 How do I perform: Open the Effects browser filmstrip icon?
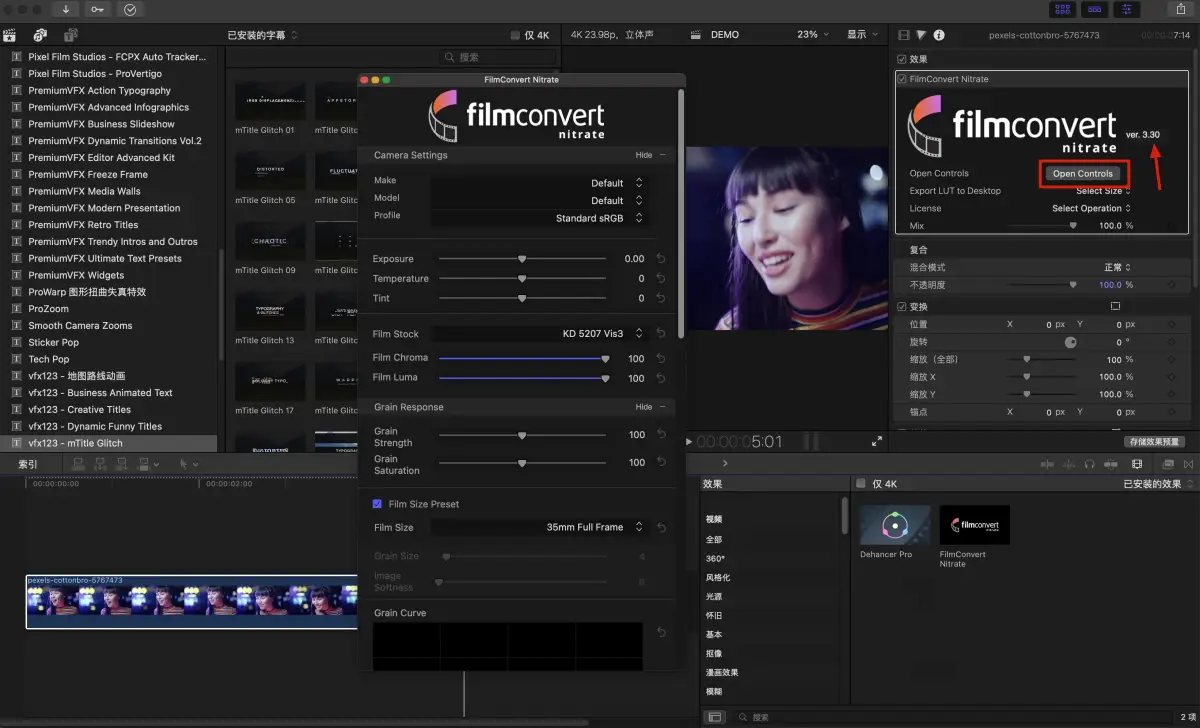pos(1137,464)
